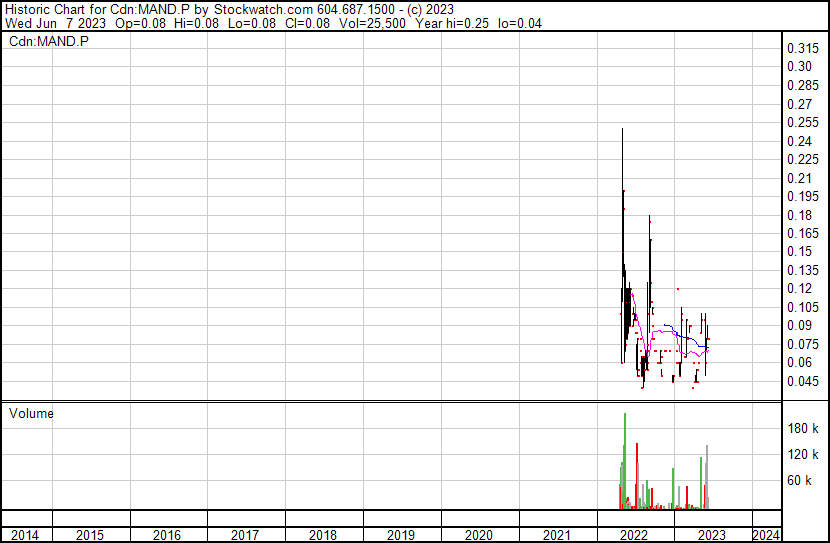Click the 0.30 price axis value
The image size is (830, 543).
pyautogui.click(x=799, y=67)
